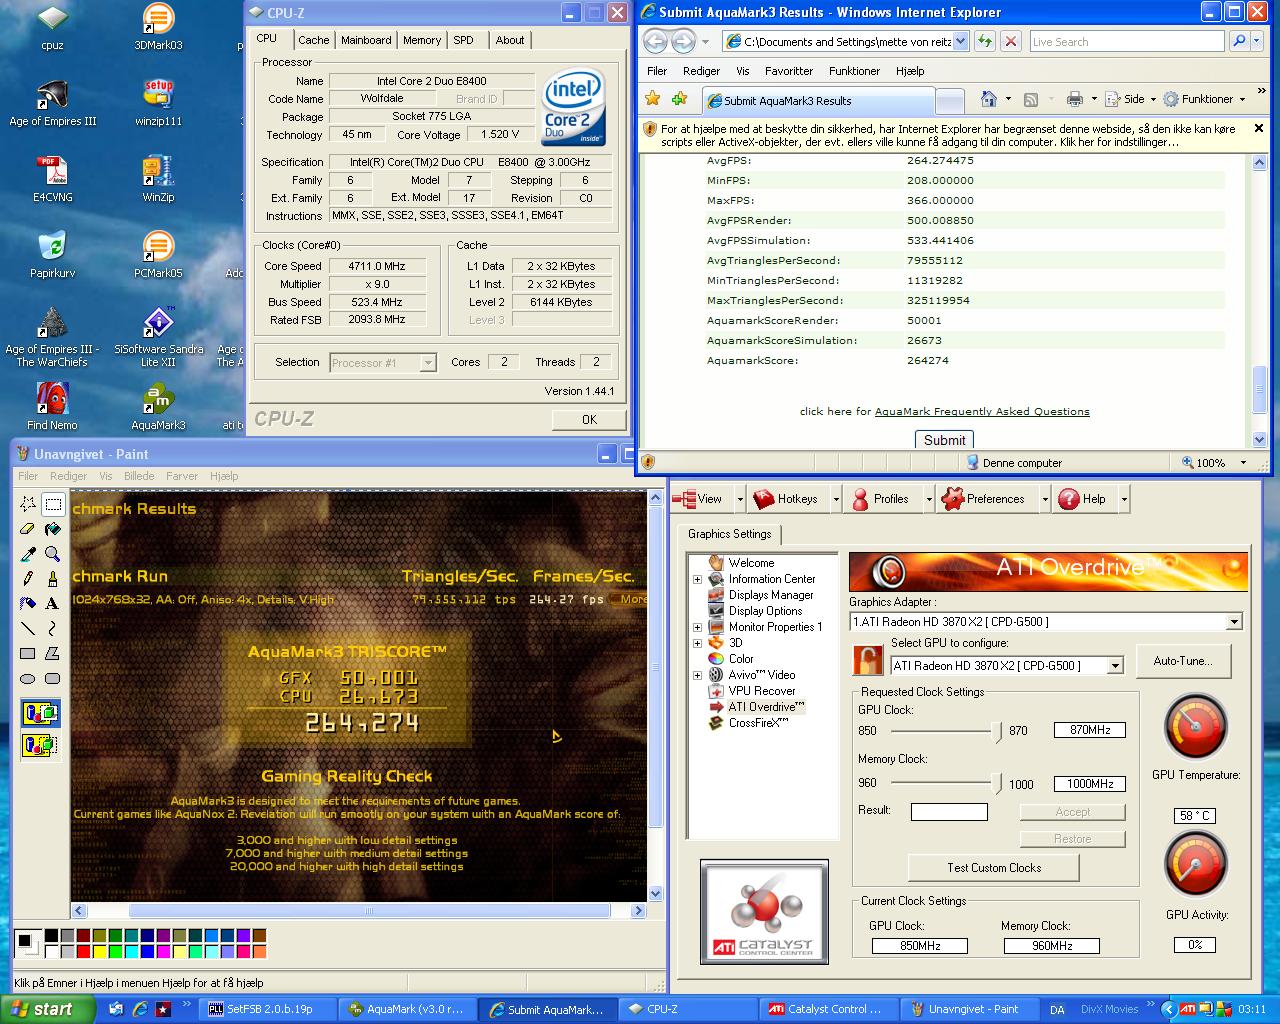
Task: Click the Print icon in Internet Explorer
Action: coord(1075,99)
